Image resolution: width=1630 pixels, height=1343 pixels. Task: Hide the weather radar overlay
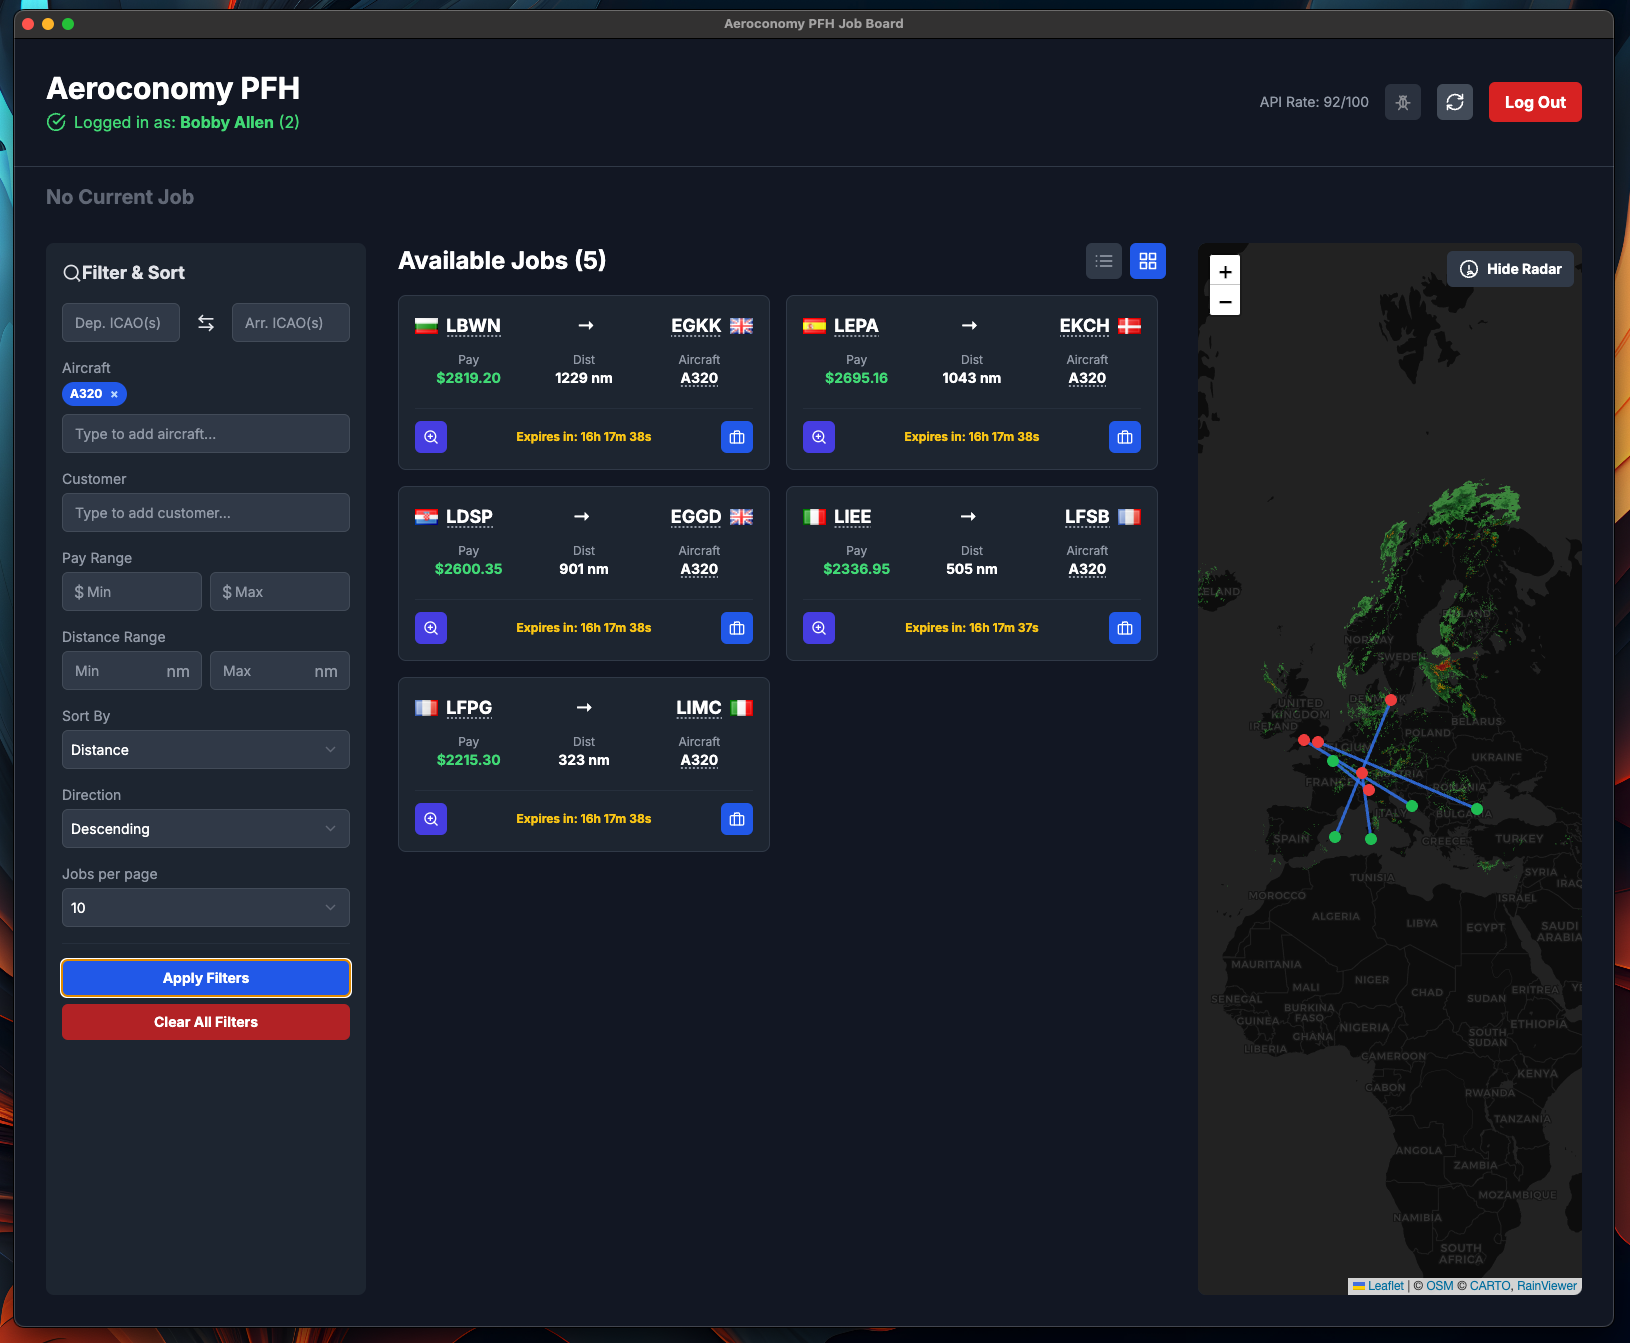1510,269
